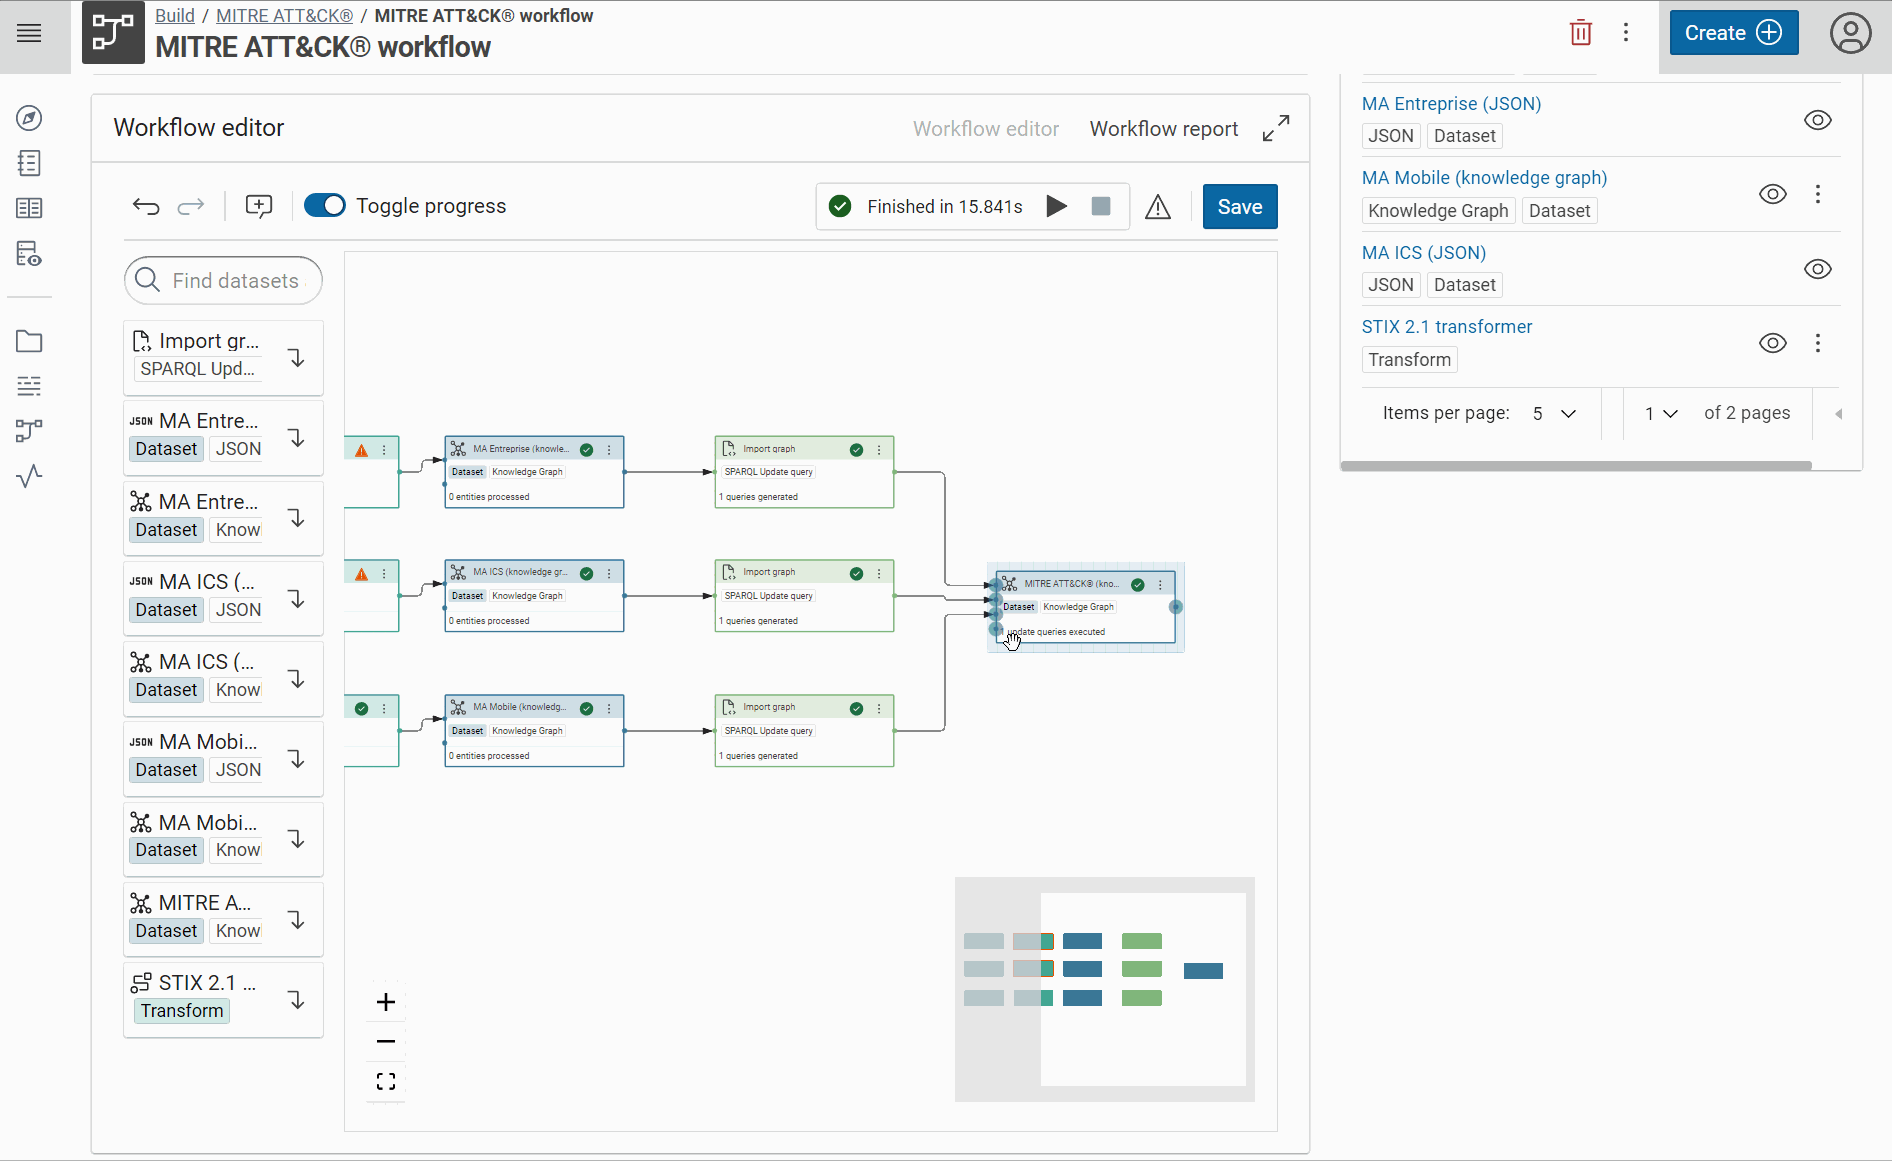This screenshot has width=1892, height=1161.
Task: Open three-dot menu for MA Mobile knowledge graph
Action: point(1817,194)
